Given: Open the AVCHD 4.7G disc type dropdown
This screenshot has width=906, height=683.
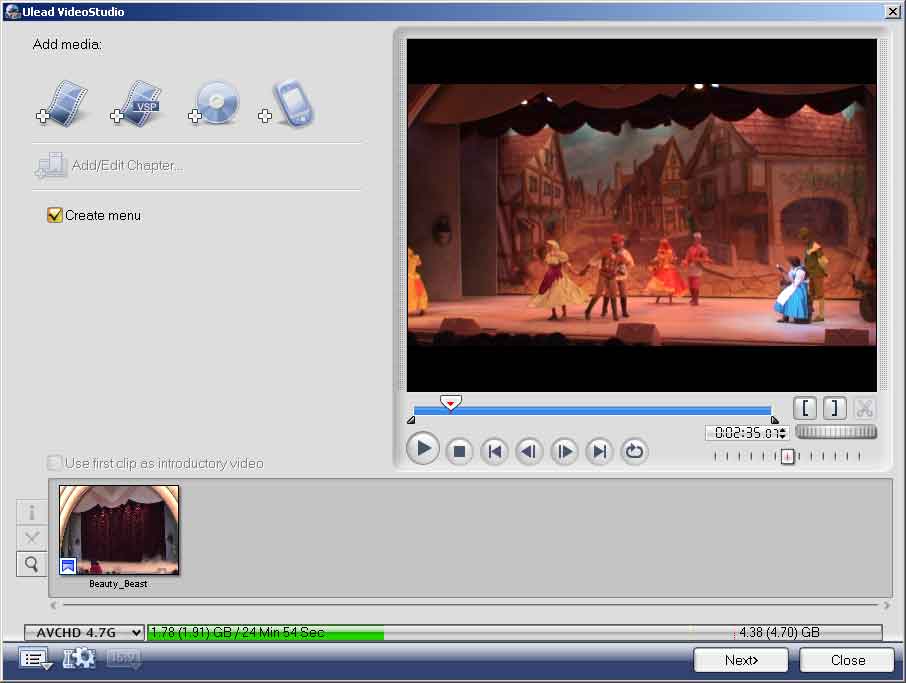Looking at the screenshot, I should [x=84, y=633].
